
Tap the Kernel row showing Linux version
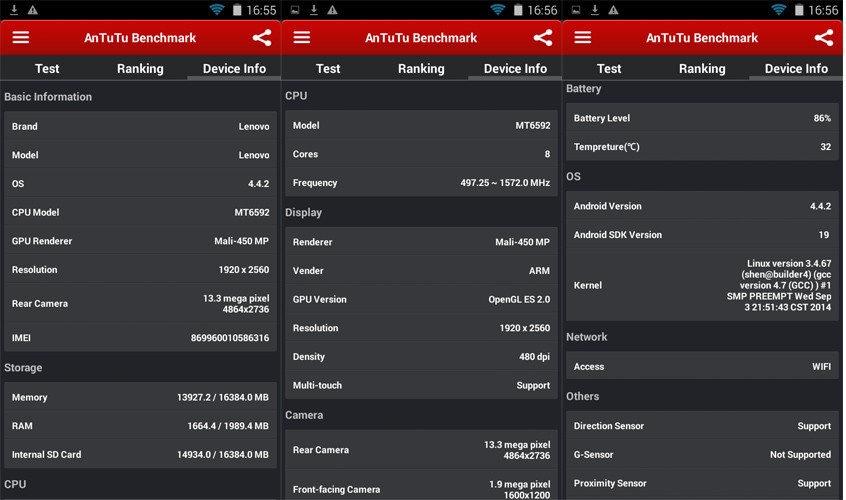pos(702,285)
